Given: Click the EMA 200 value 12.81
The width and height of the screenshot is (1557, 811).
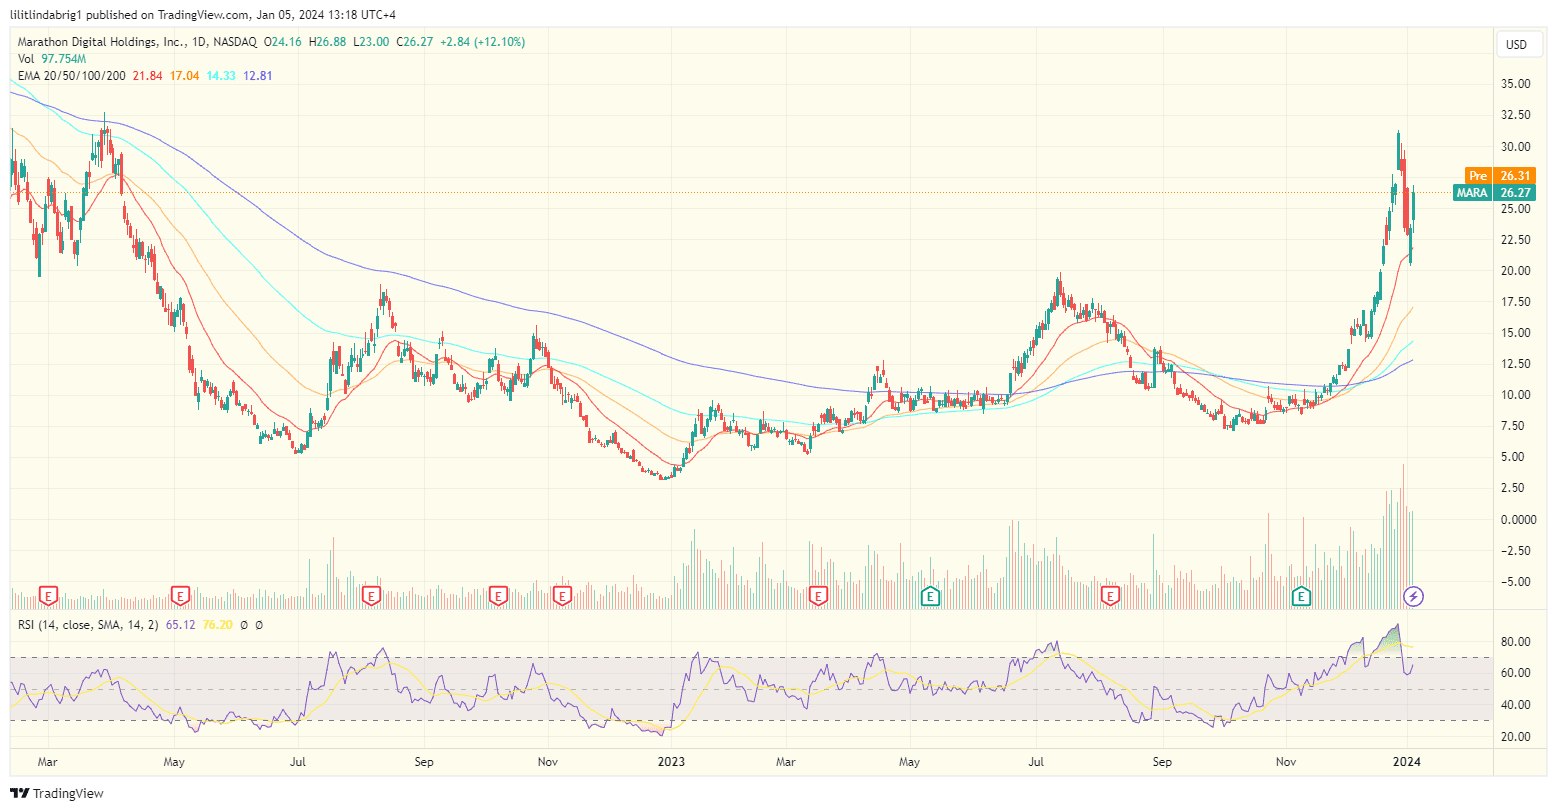Looking at the screenshot, I should (x=257, y=76).
